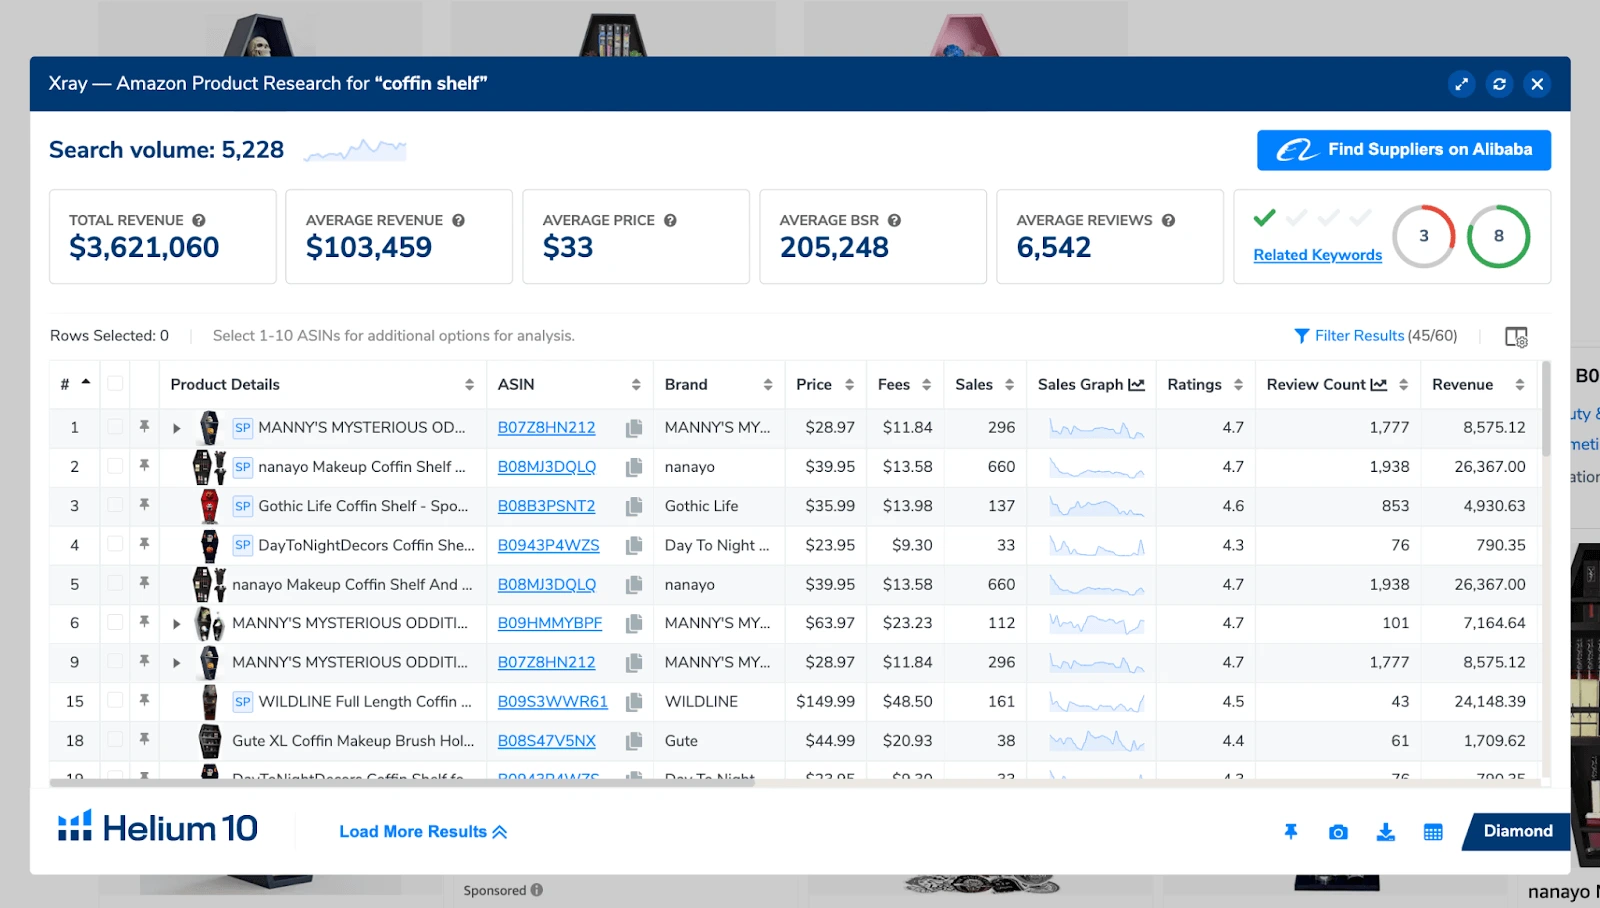Open column customization settings icon
This screenshot has width=1600, height=908.
1517,338
